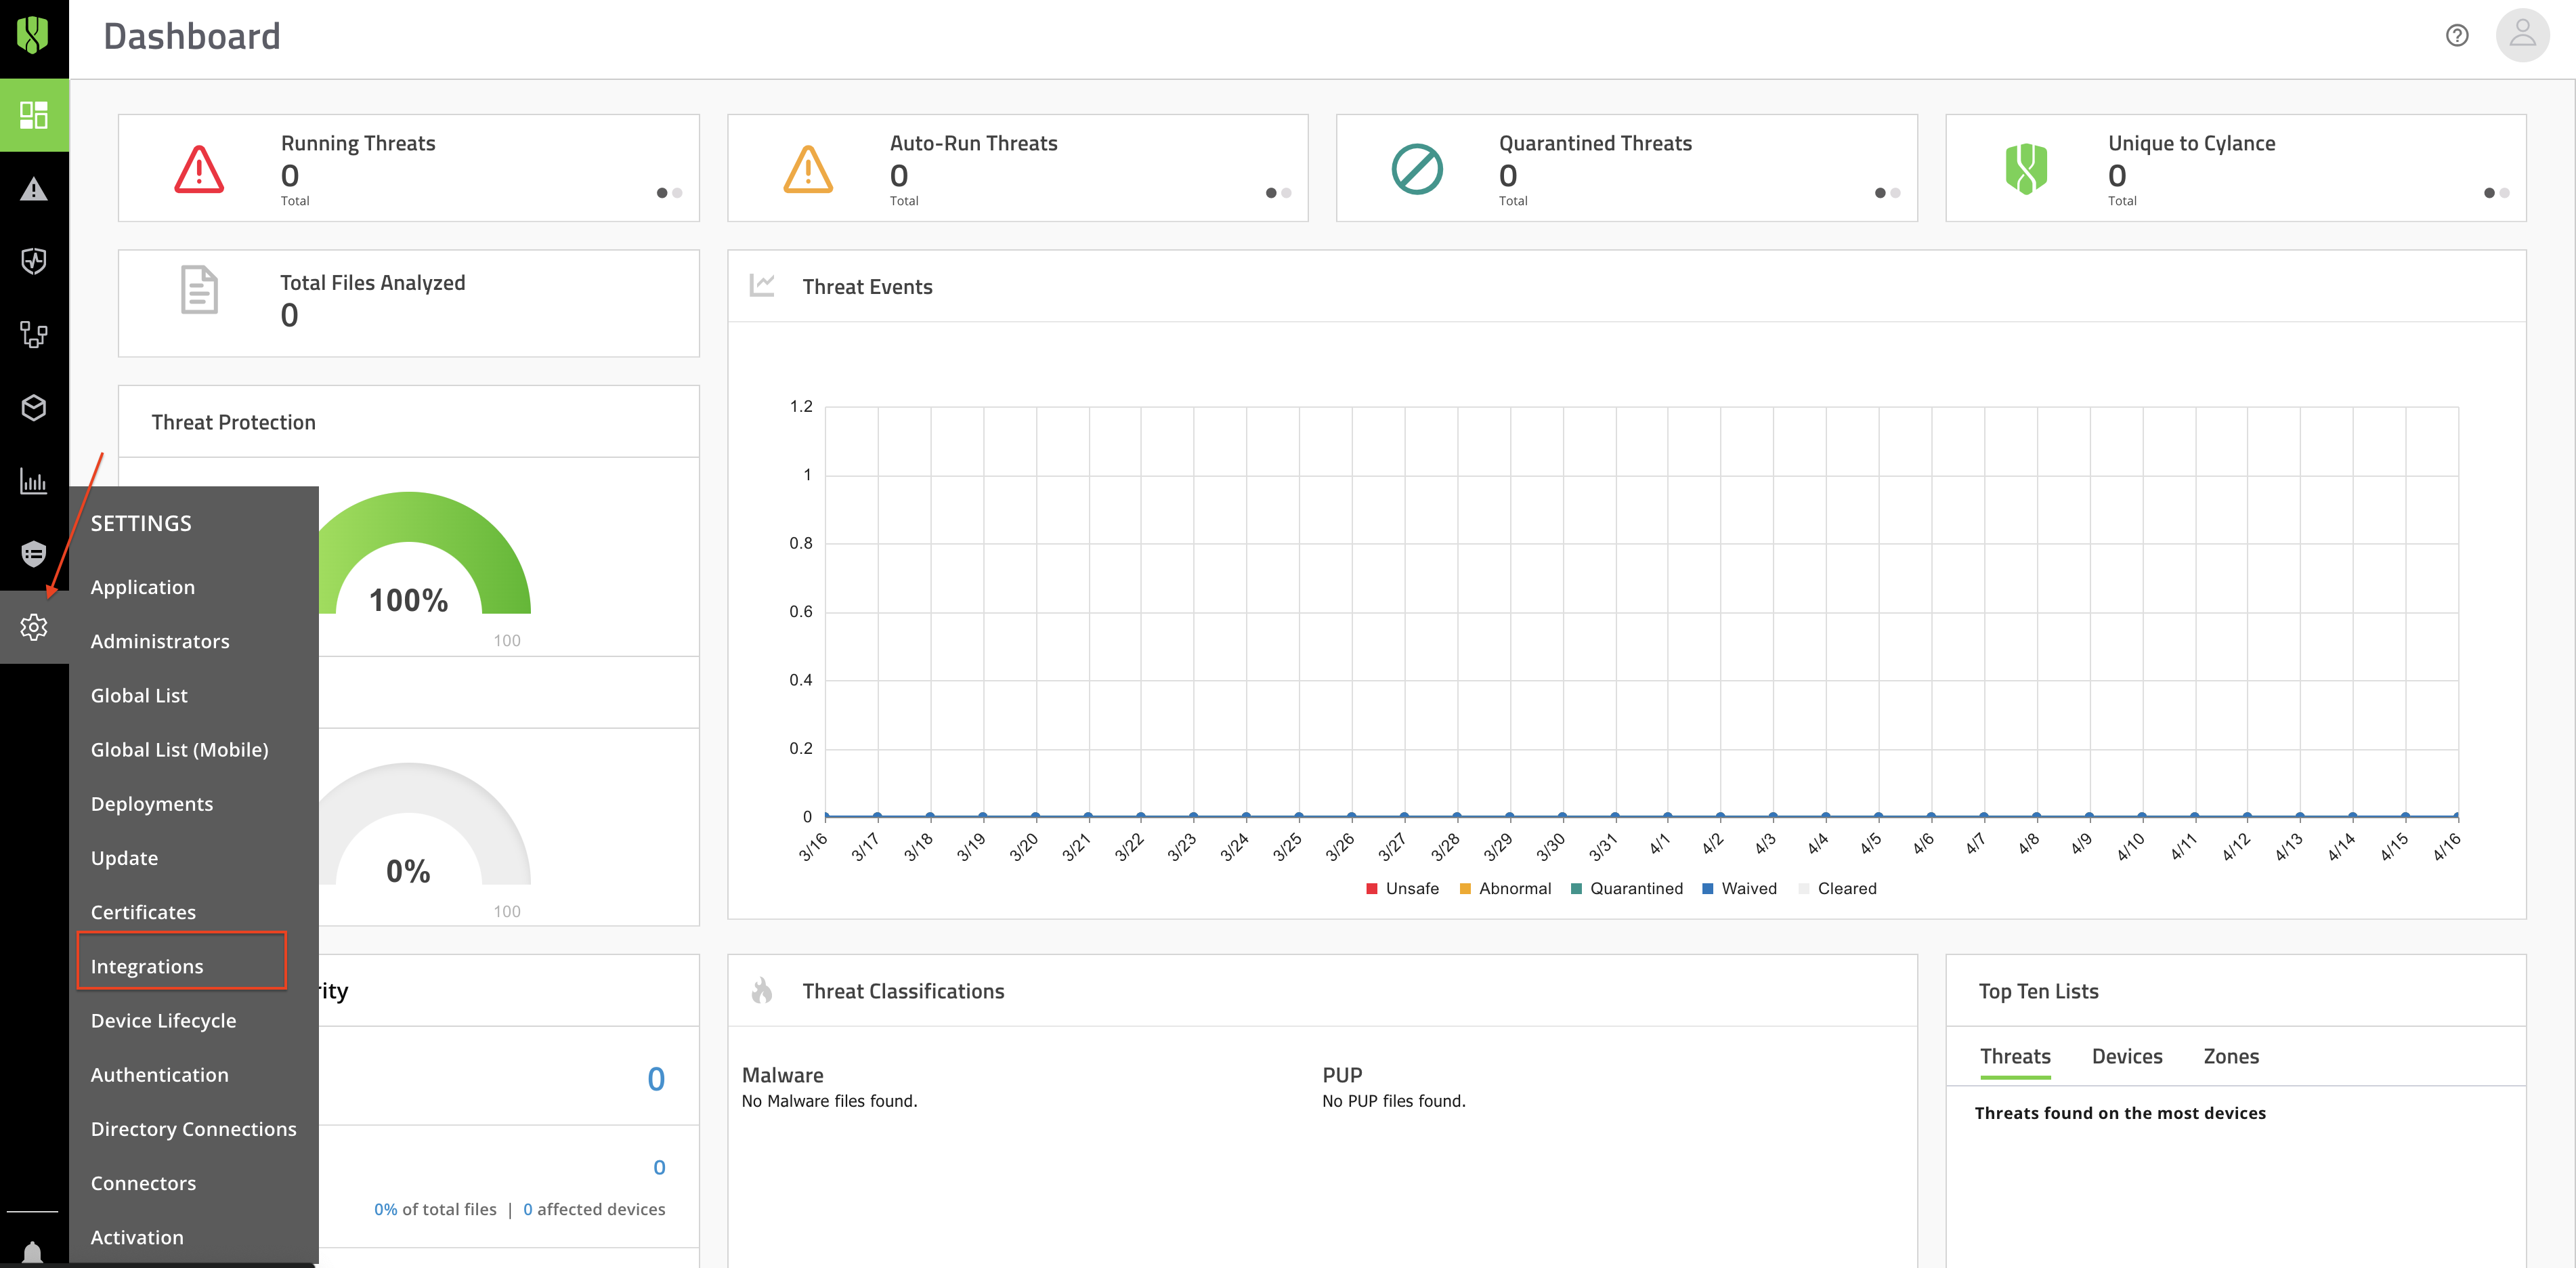Click the Settings gear sidebar icon
Screen dimensions: 2576x1268
[34, 627]
